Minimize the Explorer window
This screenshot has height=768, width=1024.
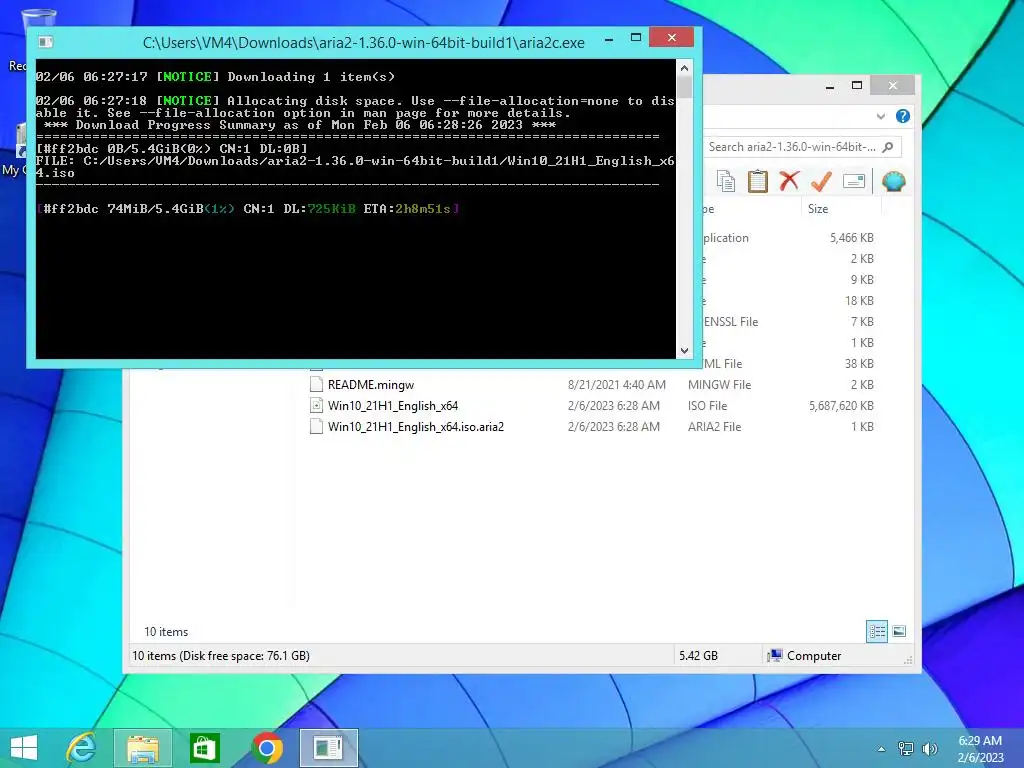pyautogui.click(x=829, y=86)
